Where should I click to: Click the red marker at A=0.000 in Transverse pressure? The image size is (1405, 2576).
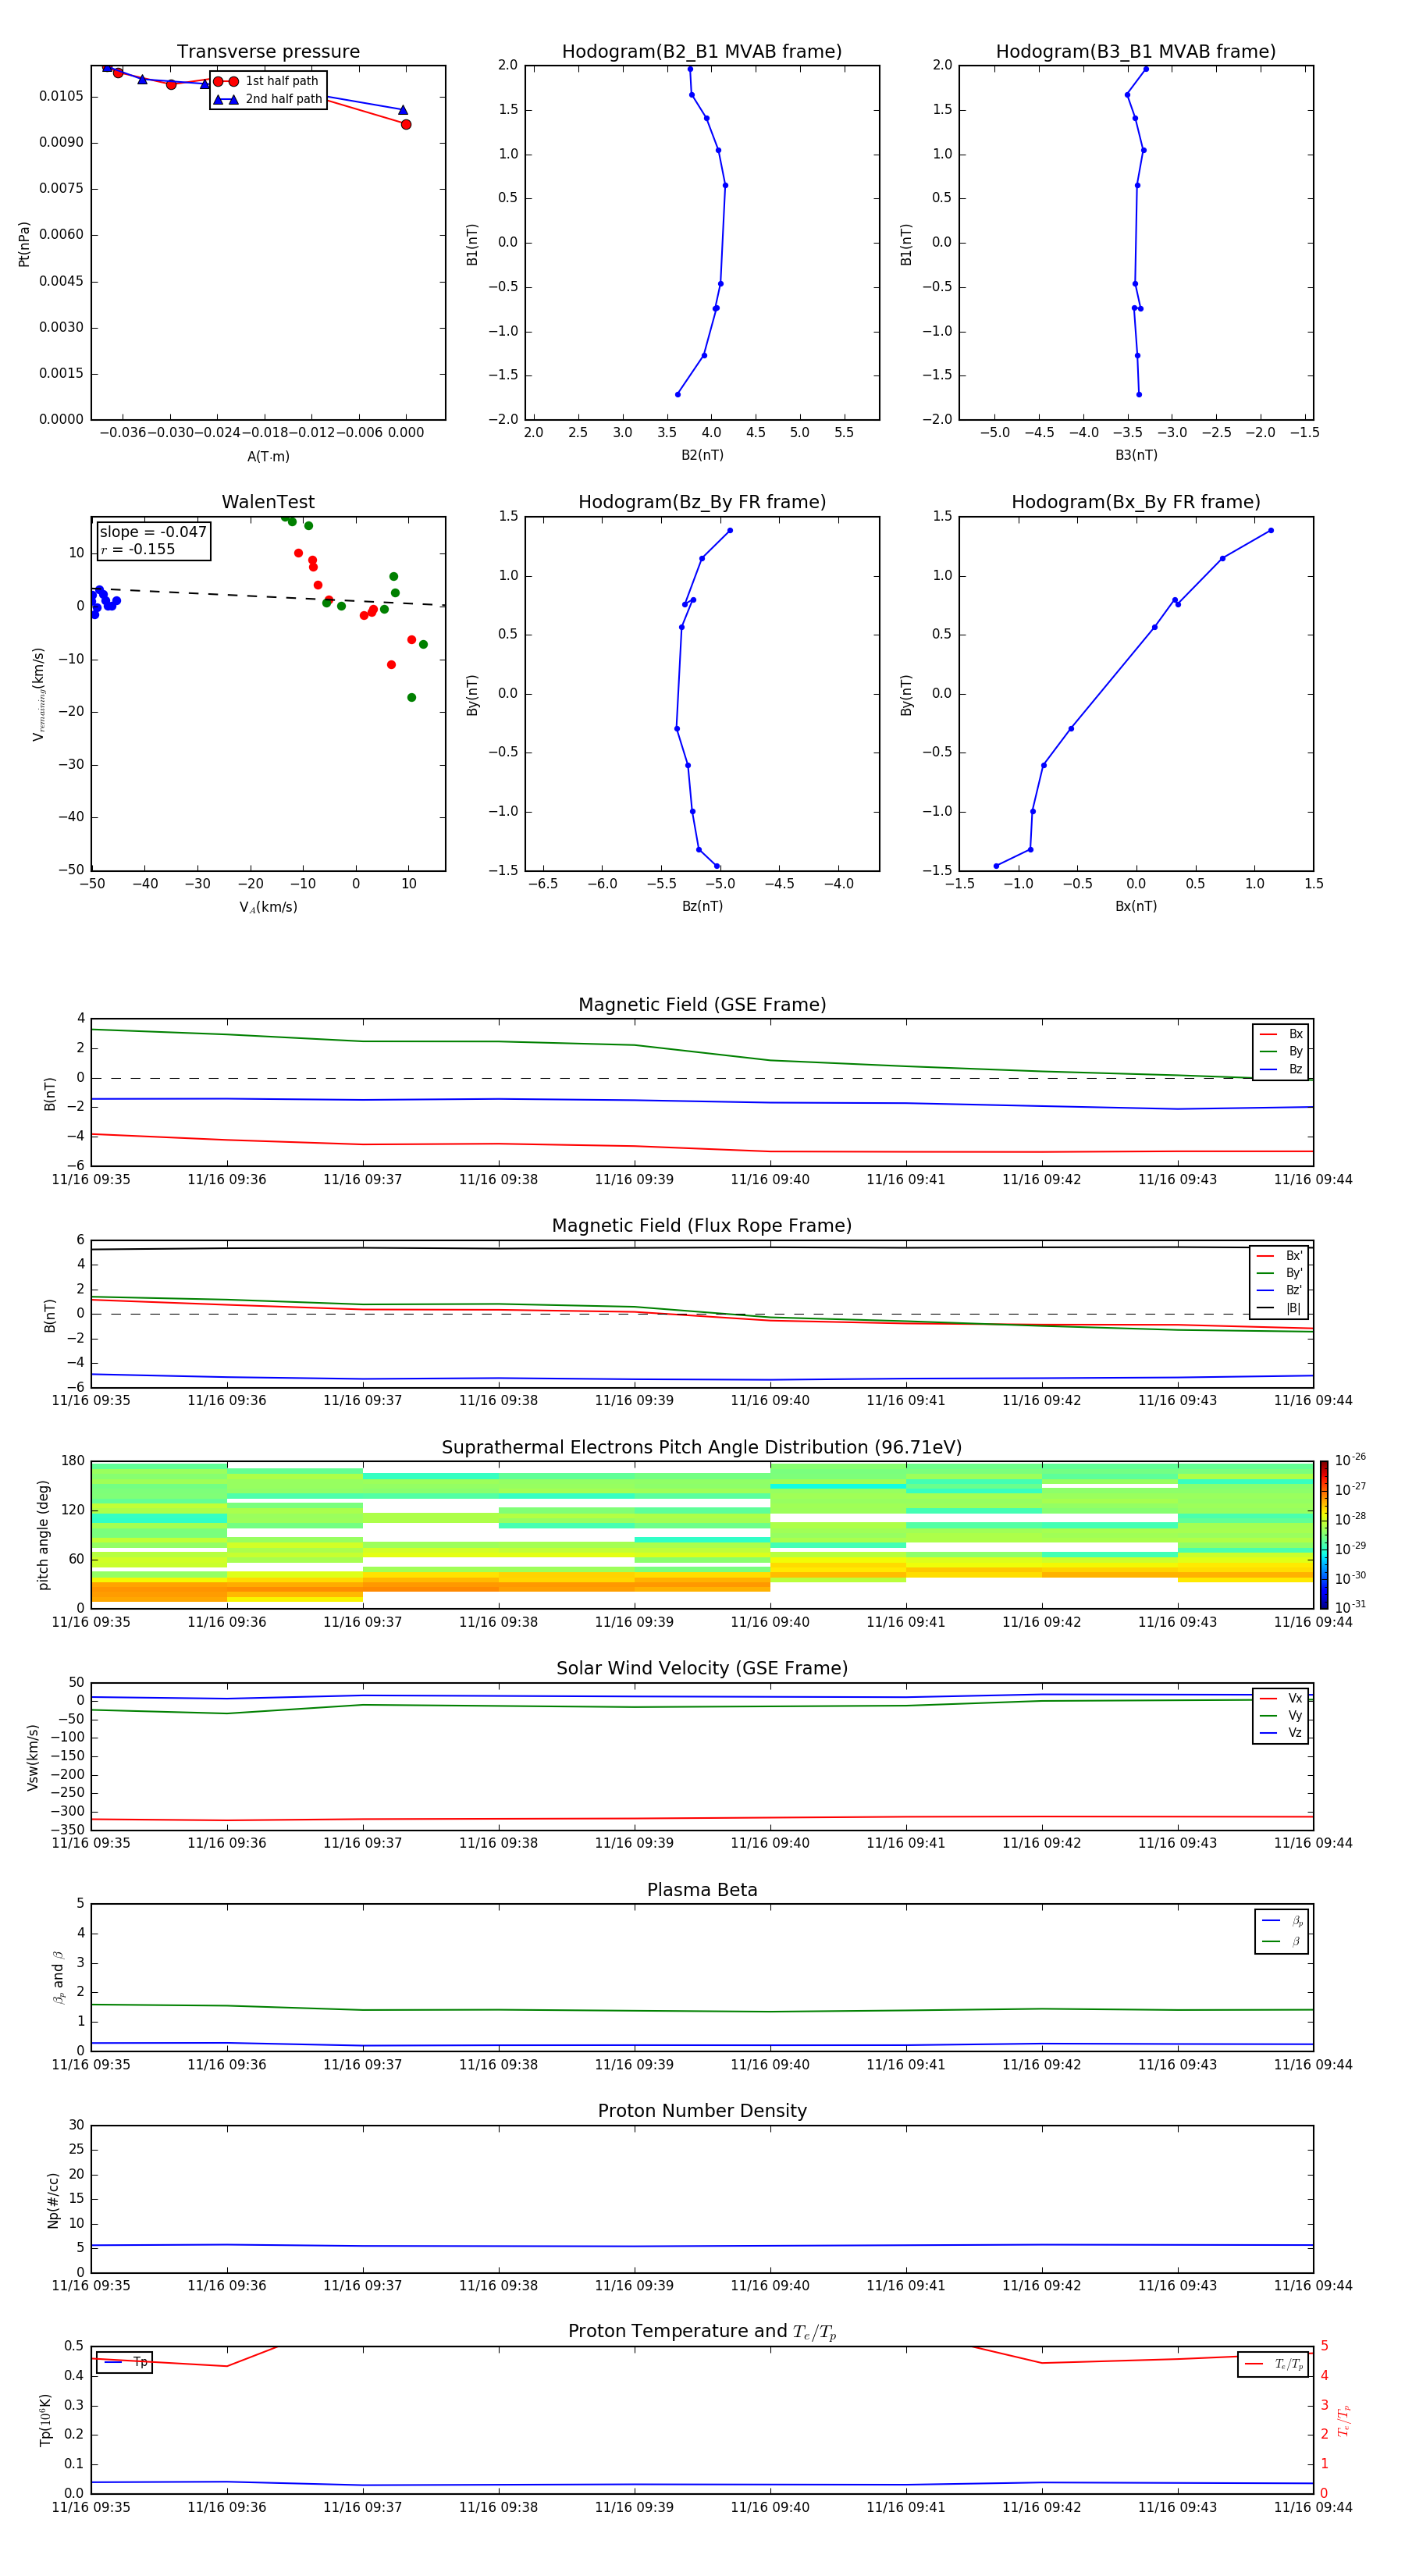(x=406, y=124)
